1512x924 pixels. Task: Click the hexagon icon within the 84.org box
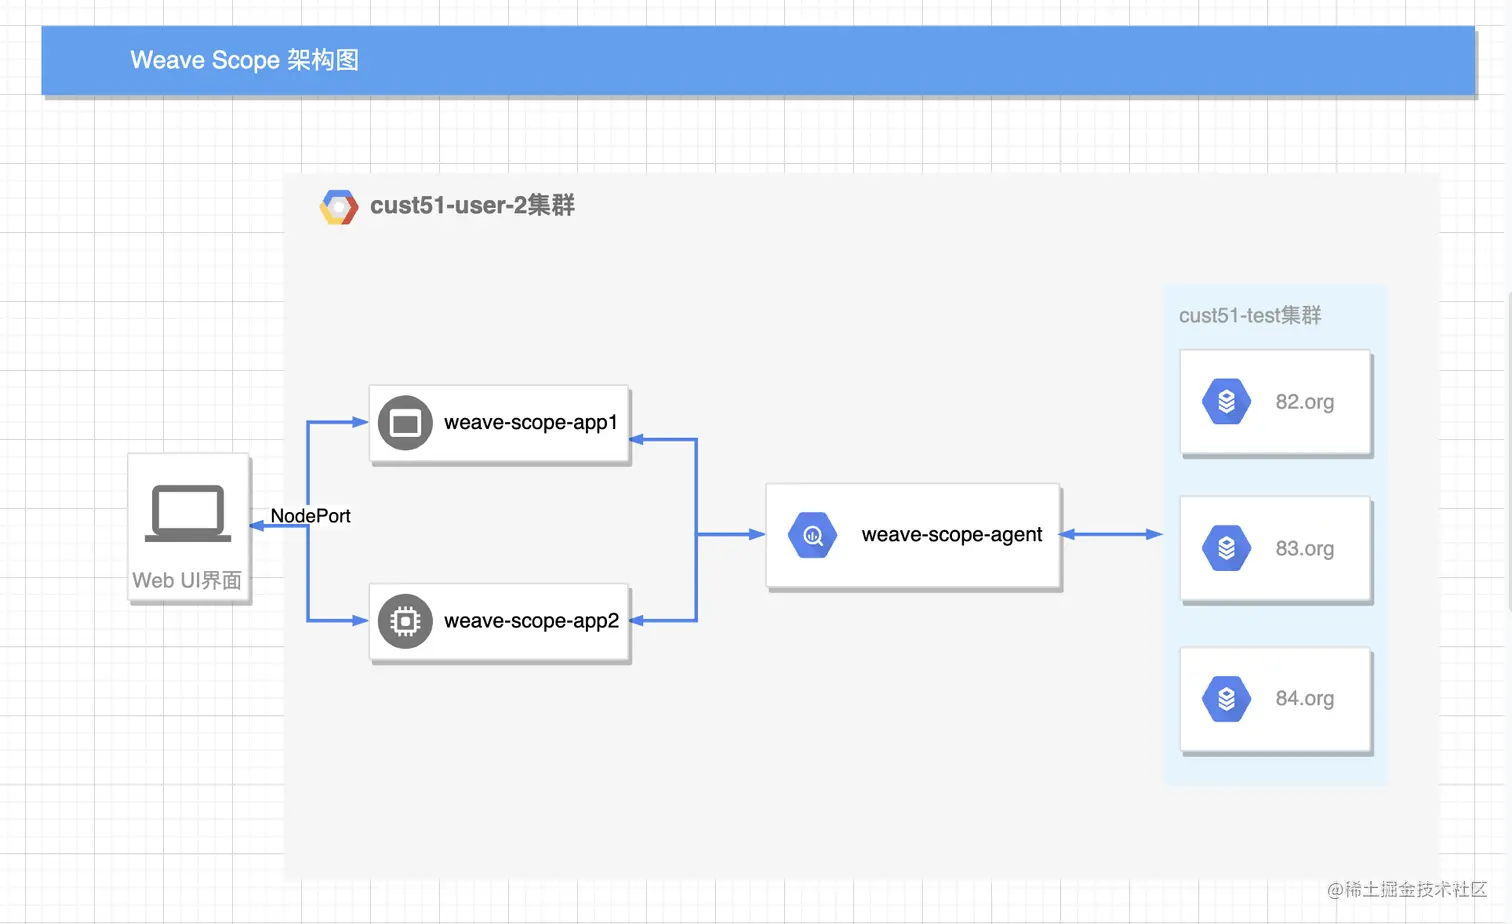click(x=1224, y=698)
